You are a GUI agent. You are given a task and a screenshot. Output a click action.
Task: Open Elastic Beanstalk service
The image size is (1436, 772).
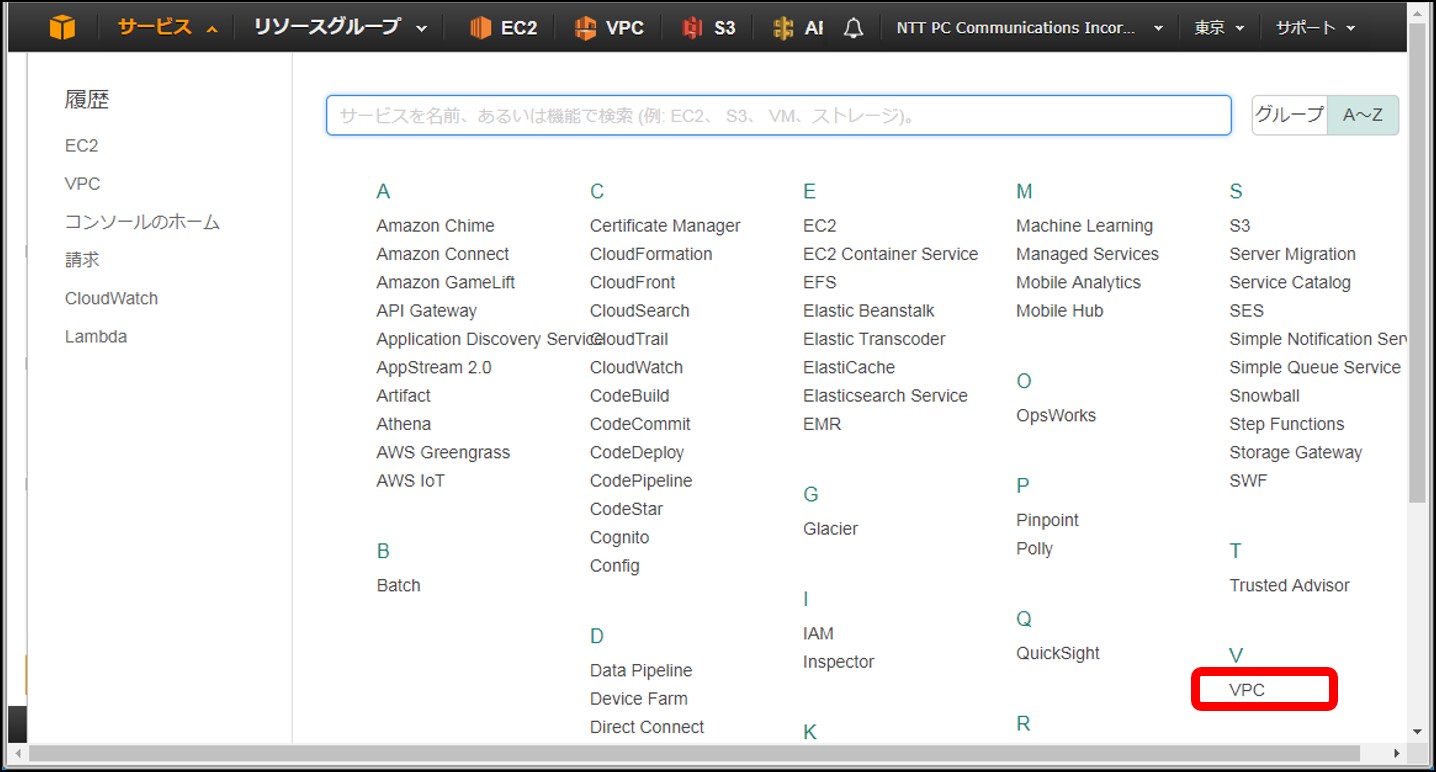point(869,311)
